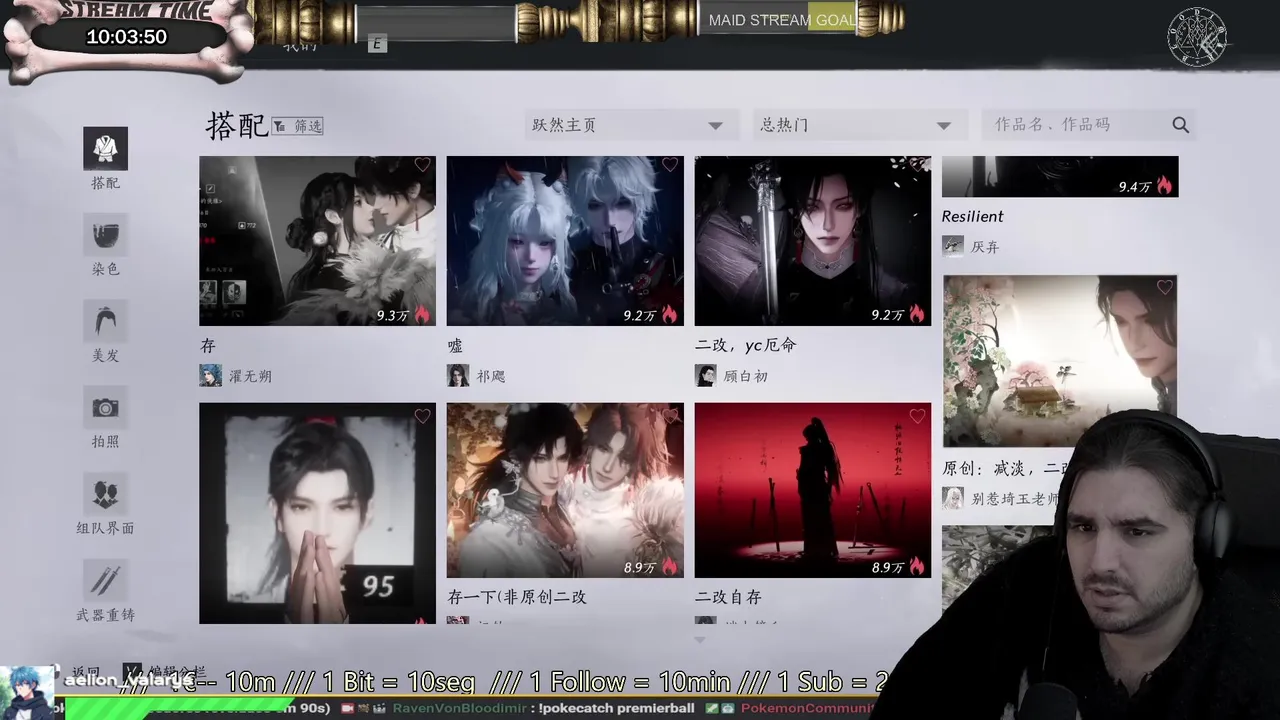Image resolution: width=1280 pixels, height=720 pixels.
Task: Click the 搭配 page heading
Action: tap(237, 125)
